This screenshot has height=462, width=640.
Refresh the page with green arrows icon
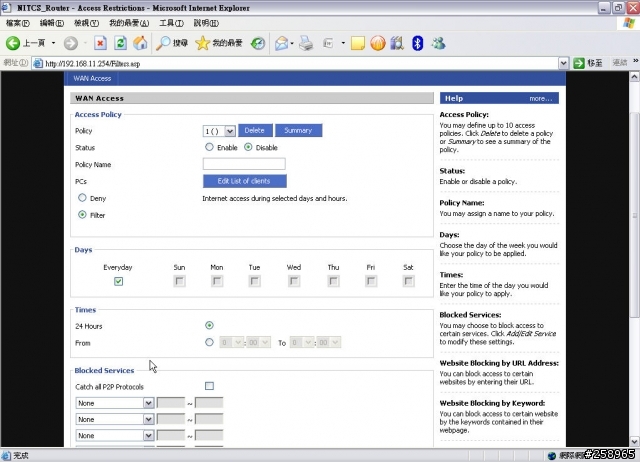120,43
